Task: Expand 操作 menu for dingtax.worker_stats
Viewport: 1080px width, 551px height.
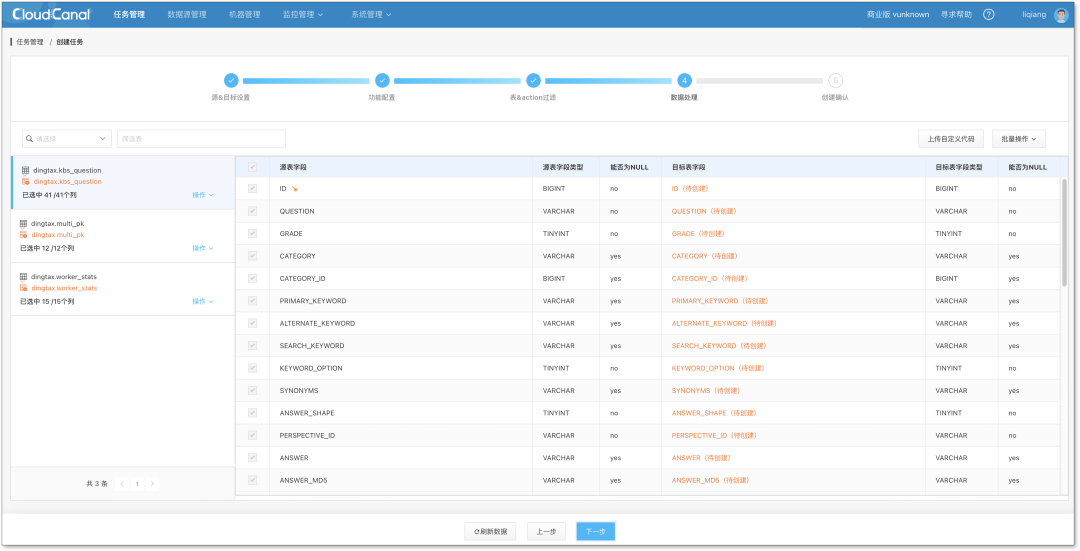Action: 202,302
